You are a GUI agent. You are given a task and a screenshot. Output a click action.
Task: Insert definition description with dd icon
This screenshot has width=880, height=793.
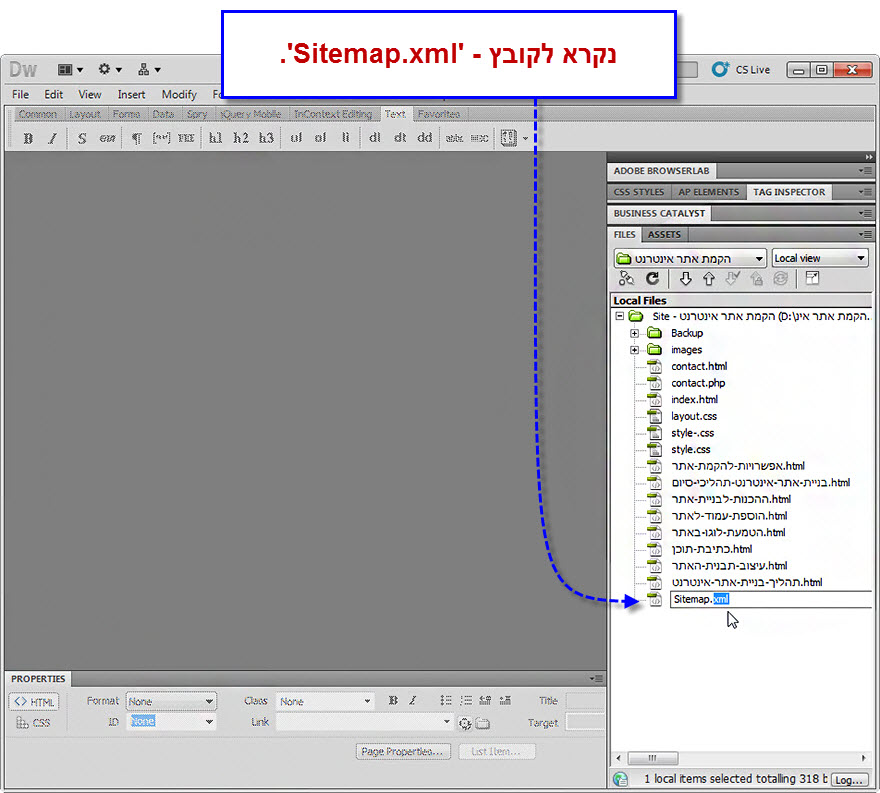click(425, 138)
